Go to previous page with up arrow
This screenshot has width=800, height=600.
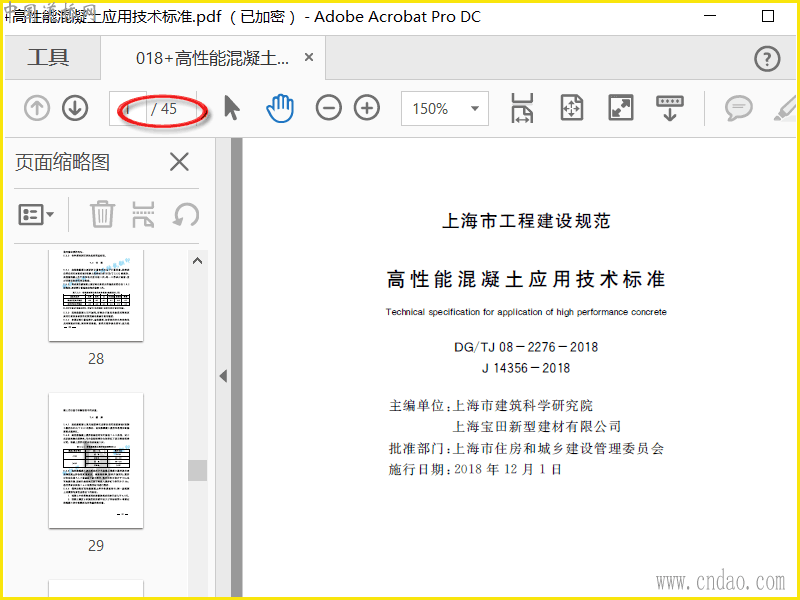[x=37, y=108]
